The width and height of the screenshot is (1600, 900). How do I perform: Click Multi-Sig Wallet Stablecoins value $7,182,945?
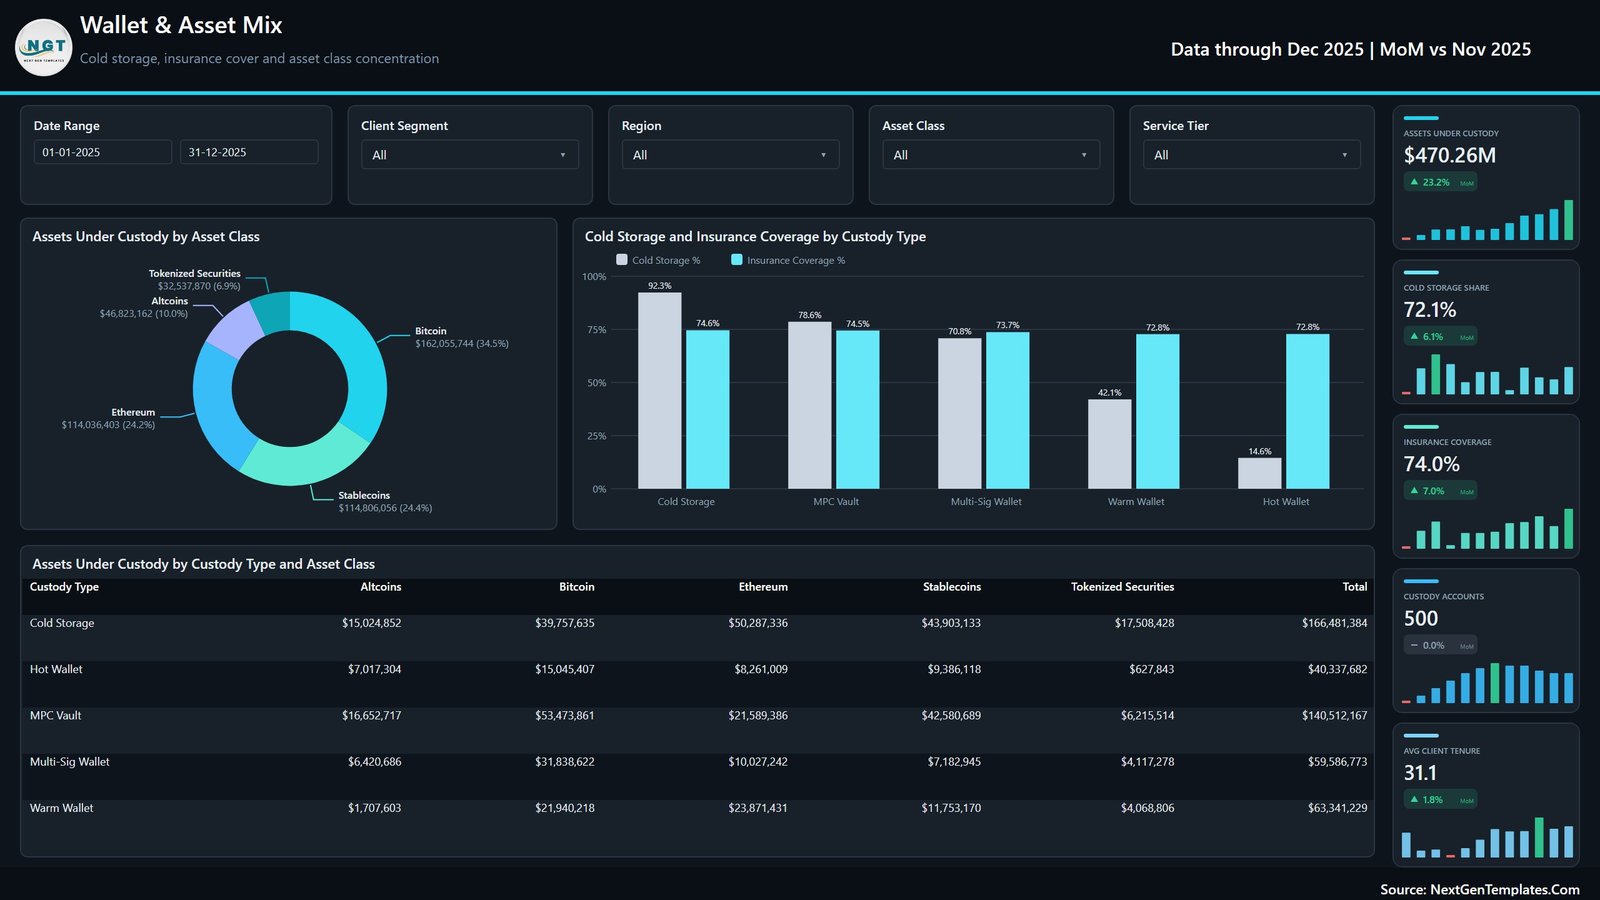(x=953, y=762)
